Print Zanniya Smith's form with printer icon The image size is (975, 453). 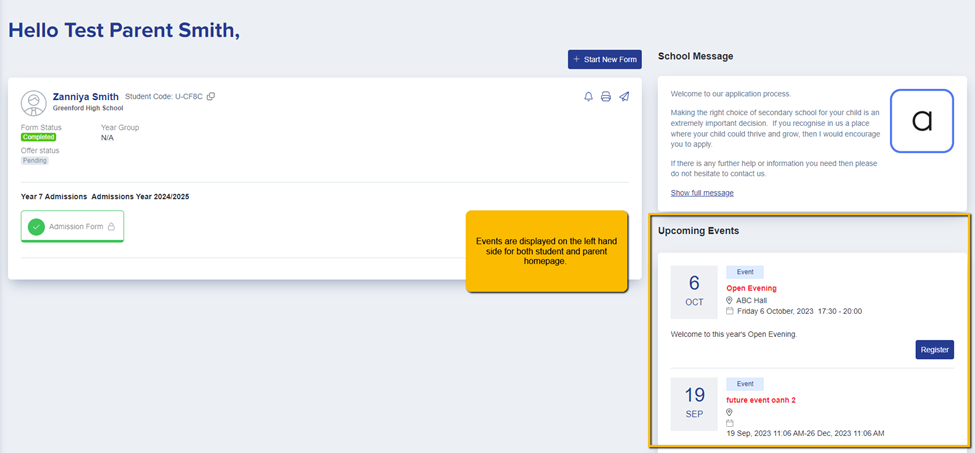click(606, 96)
